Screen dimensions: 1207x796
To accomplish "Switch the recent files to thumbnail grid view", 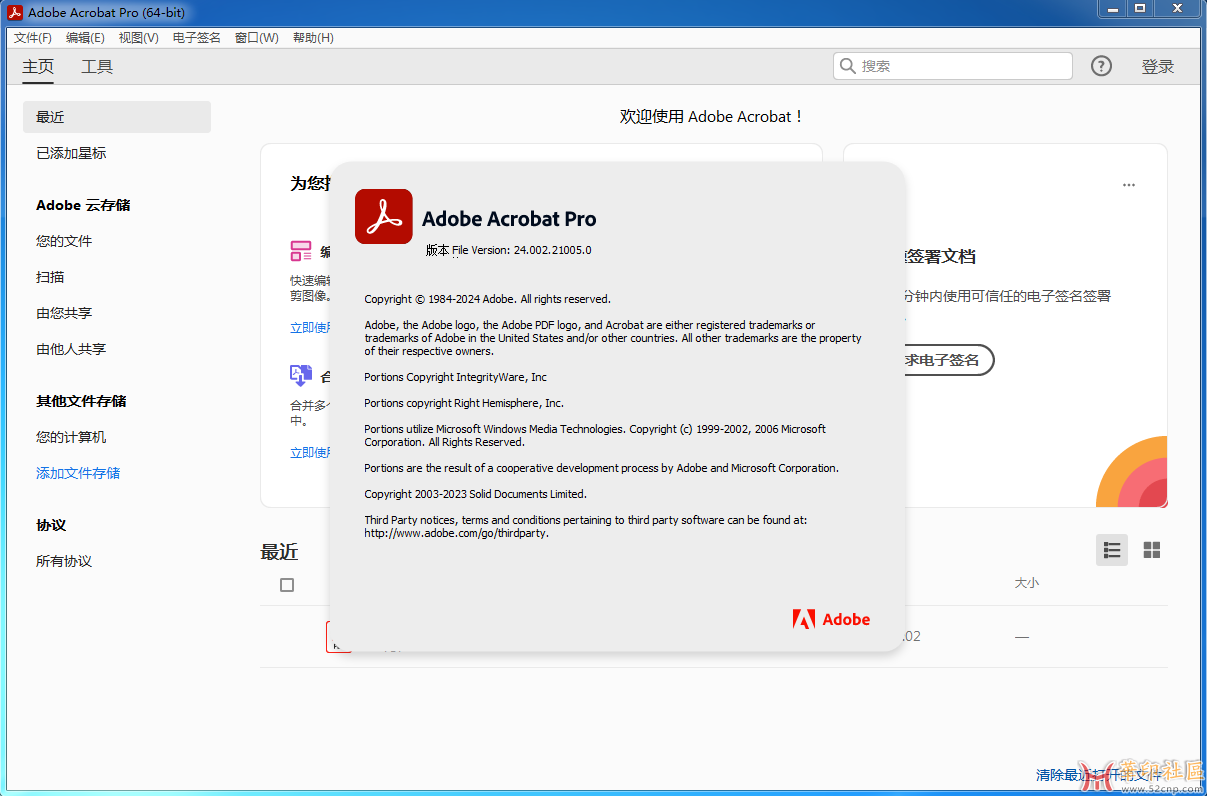I will pos(1152,550).
